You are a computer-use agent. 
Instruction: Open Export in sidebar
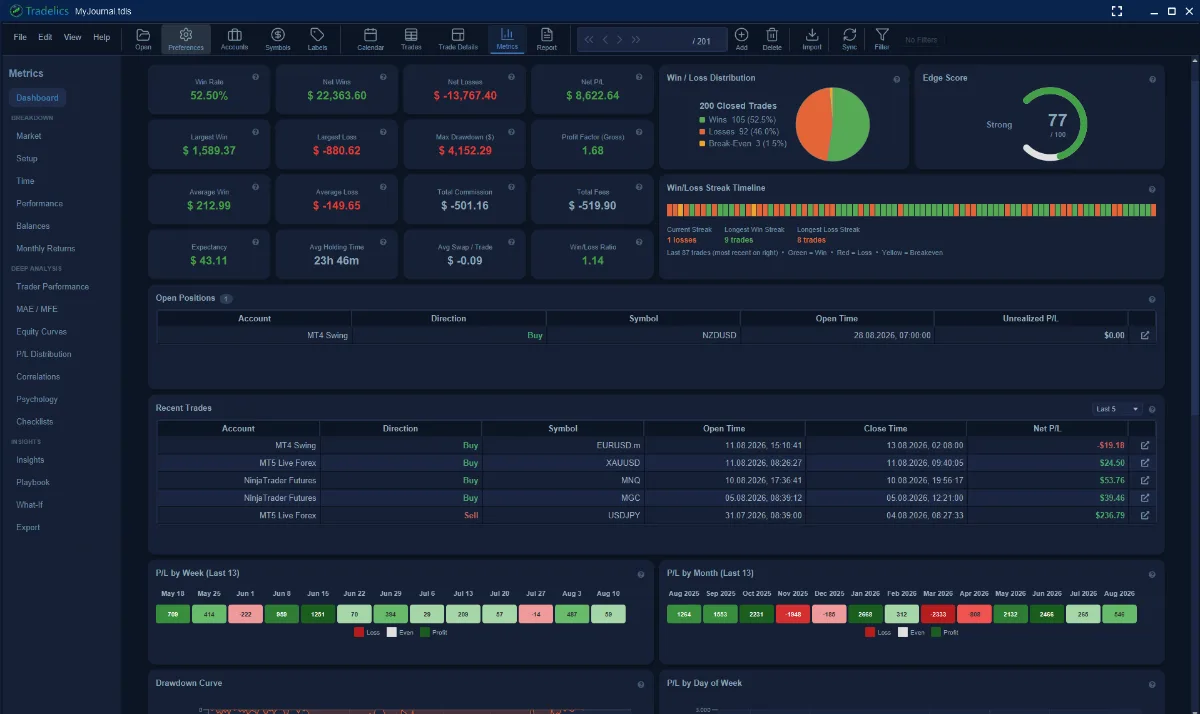click(x=28, y=527)
